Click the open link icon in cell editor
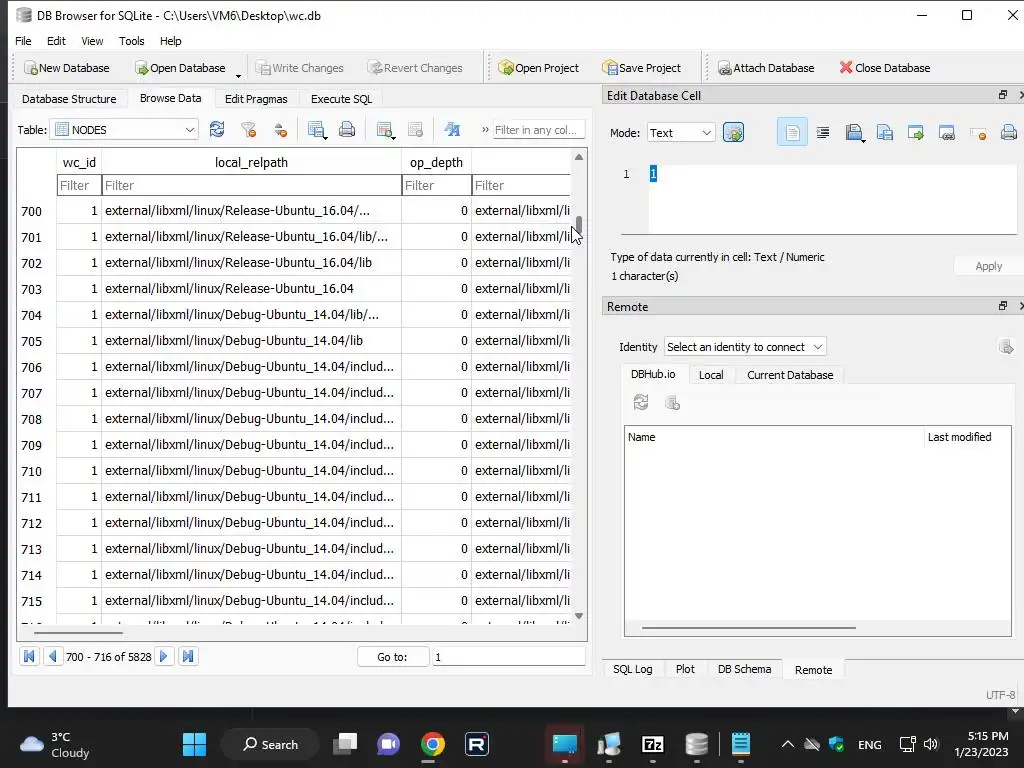Image resolution: width=1024 pixels, height=768 pixels. [947, 133]
